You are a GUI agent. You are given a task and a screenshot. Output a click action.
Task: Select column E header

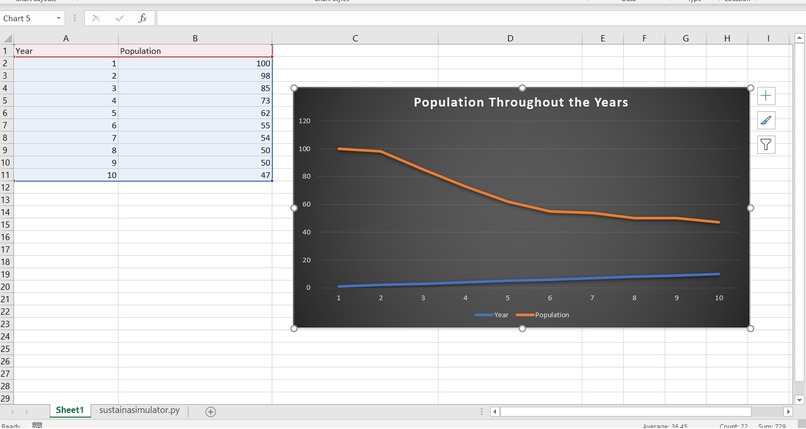pyautogui.click(x=602, y=39)
